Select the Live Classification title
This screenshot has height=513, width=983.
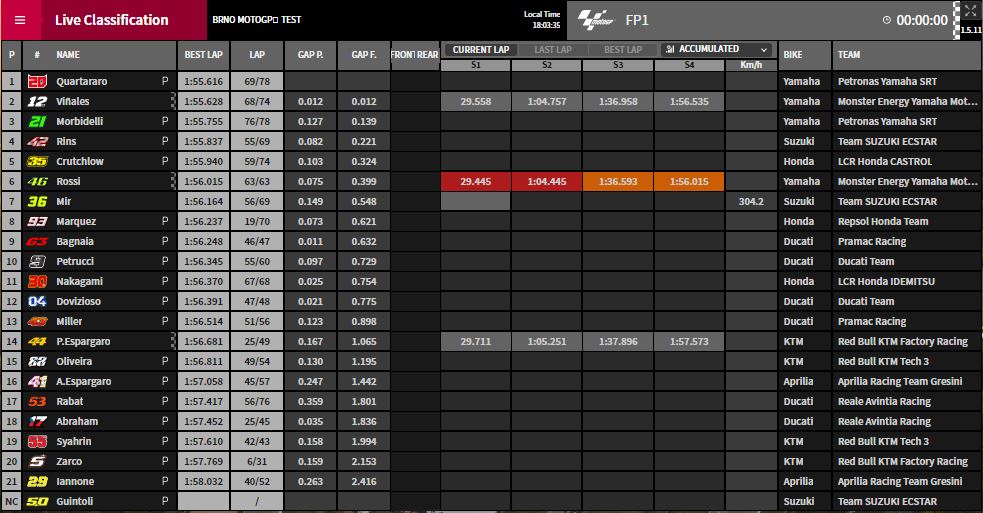pyautogui.click(x=112, y=20)
